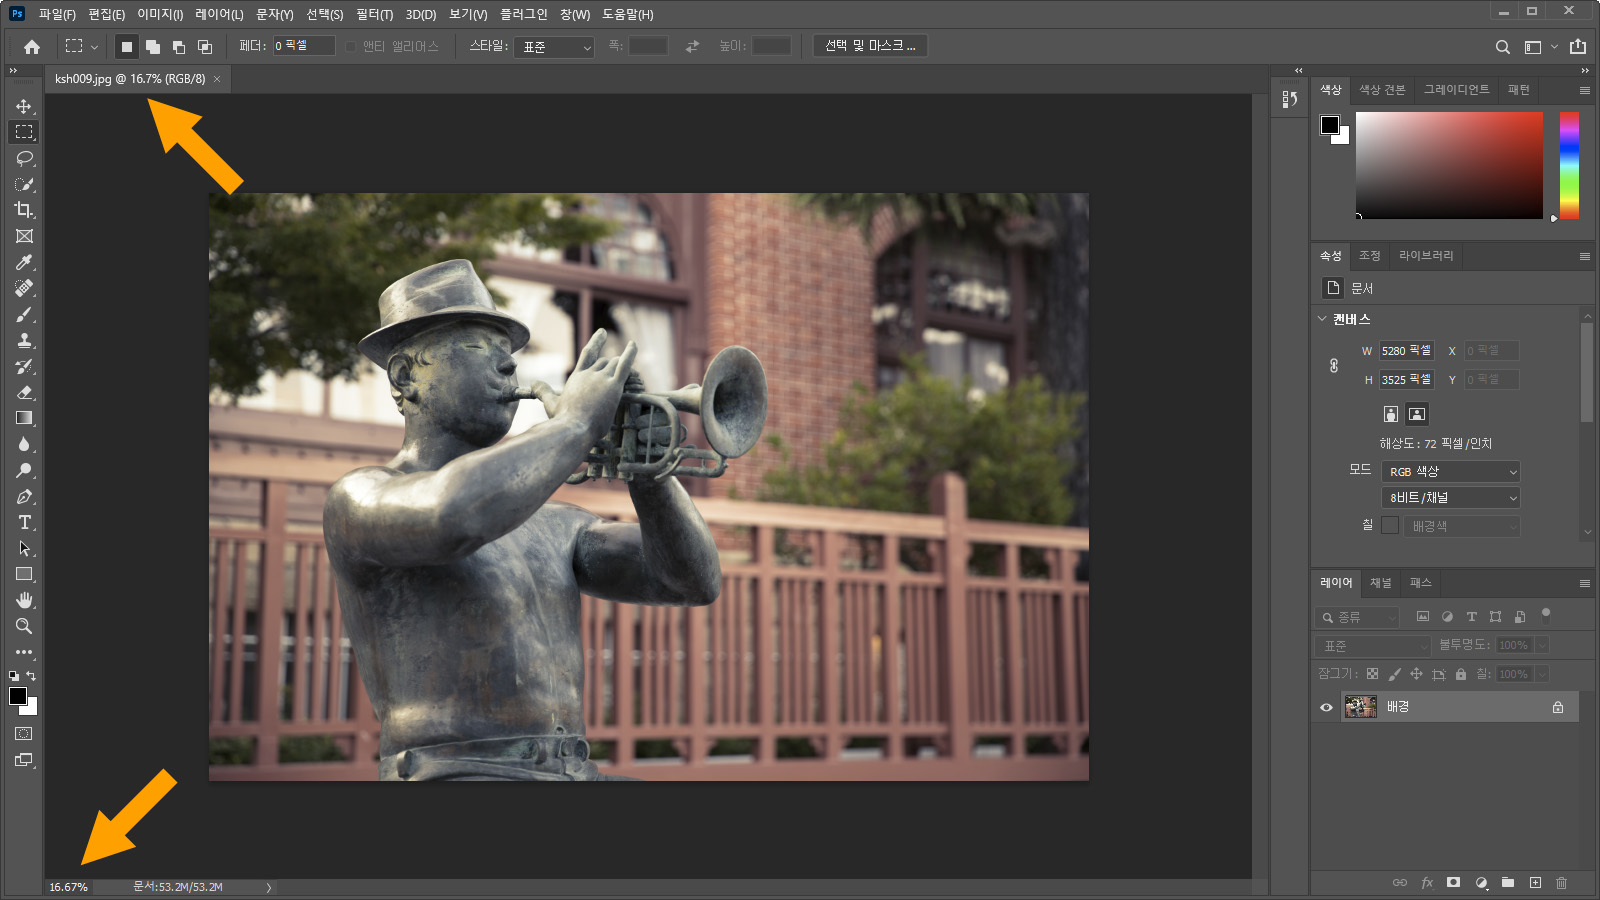Select the Brush tool

click(x=24, y=314)
